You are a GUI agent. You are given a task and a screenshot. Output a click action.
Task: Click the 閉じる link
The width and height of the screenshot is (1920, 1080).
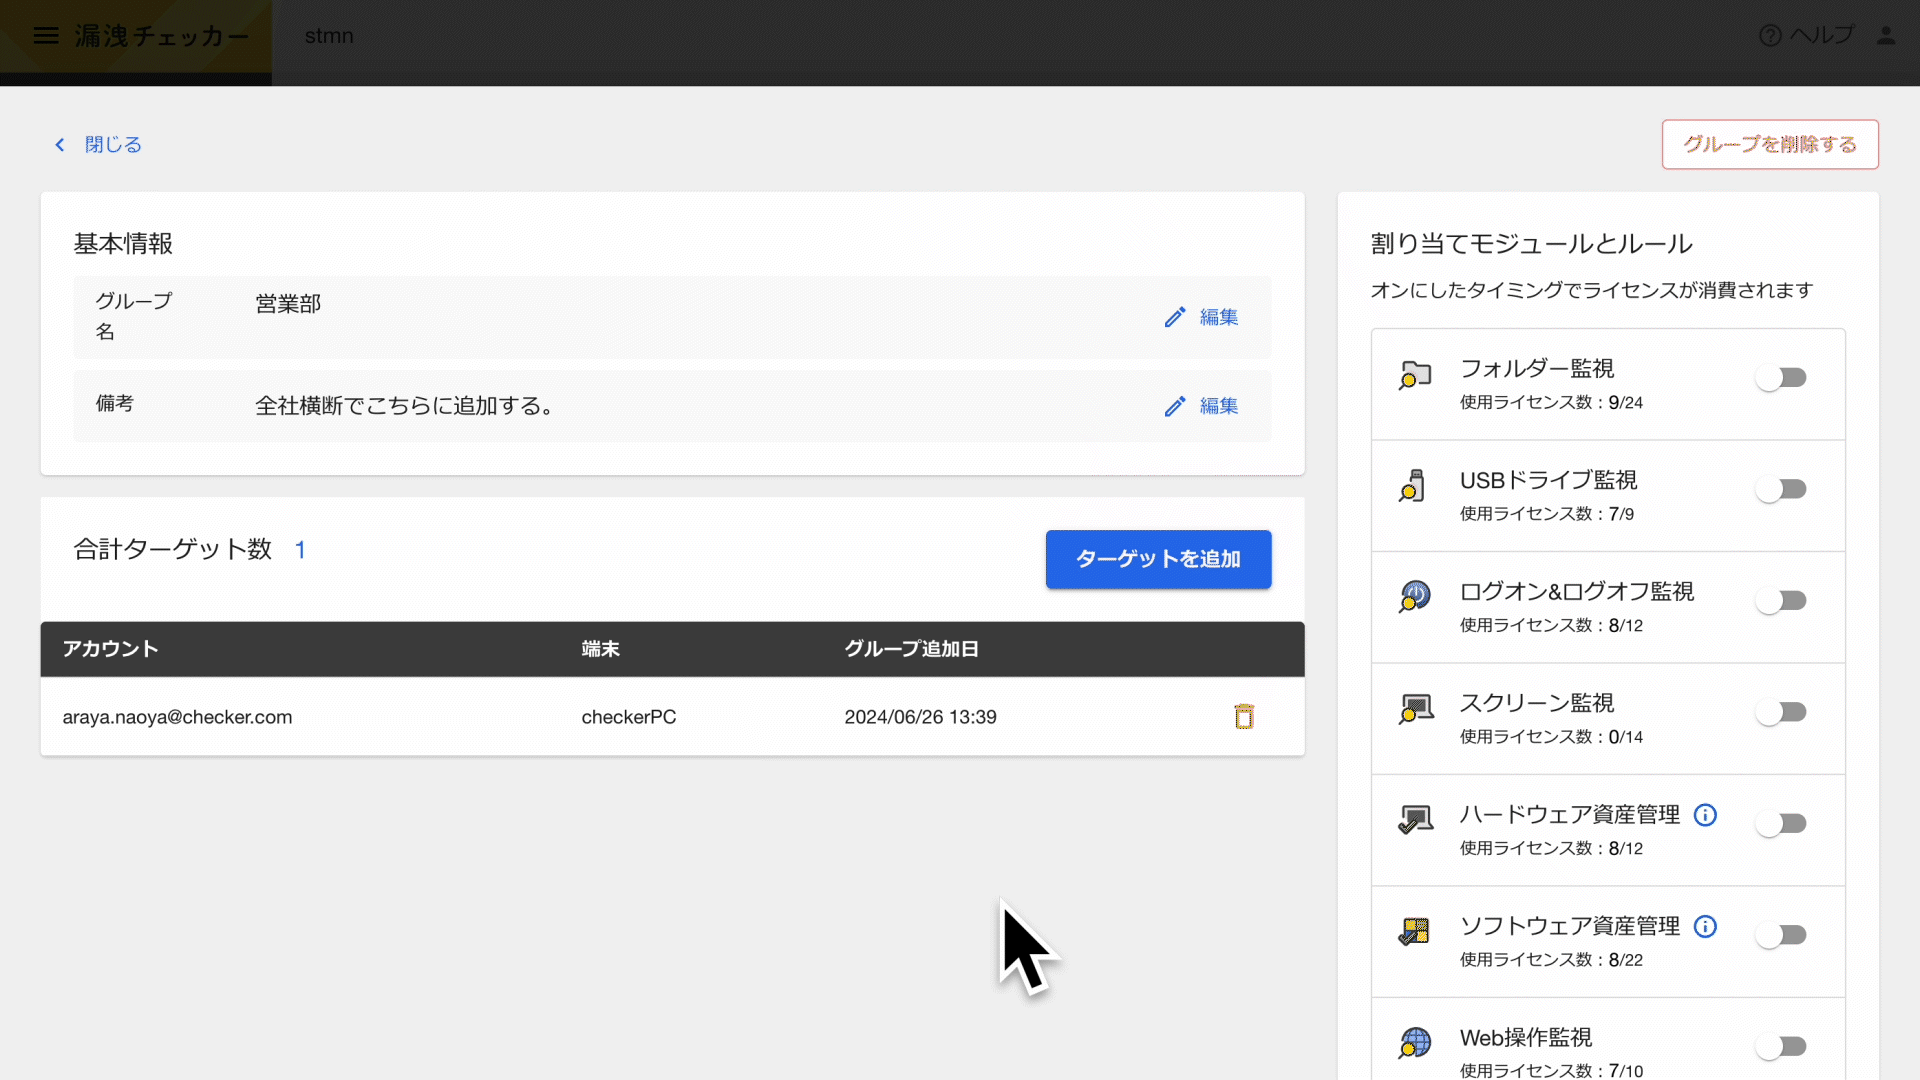tap(113, 145)
